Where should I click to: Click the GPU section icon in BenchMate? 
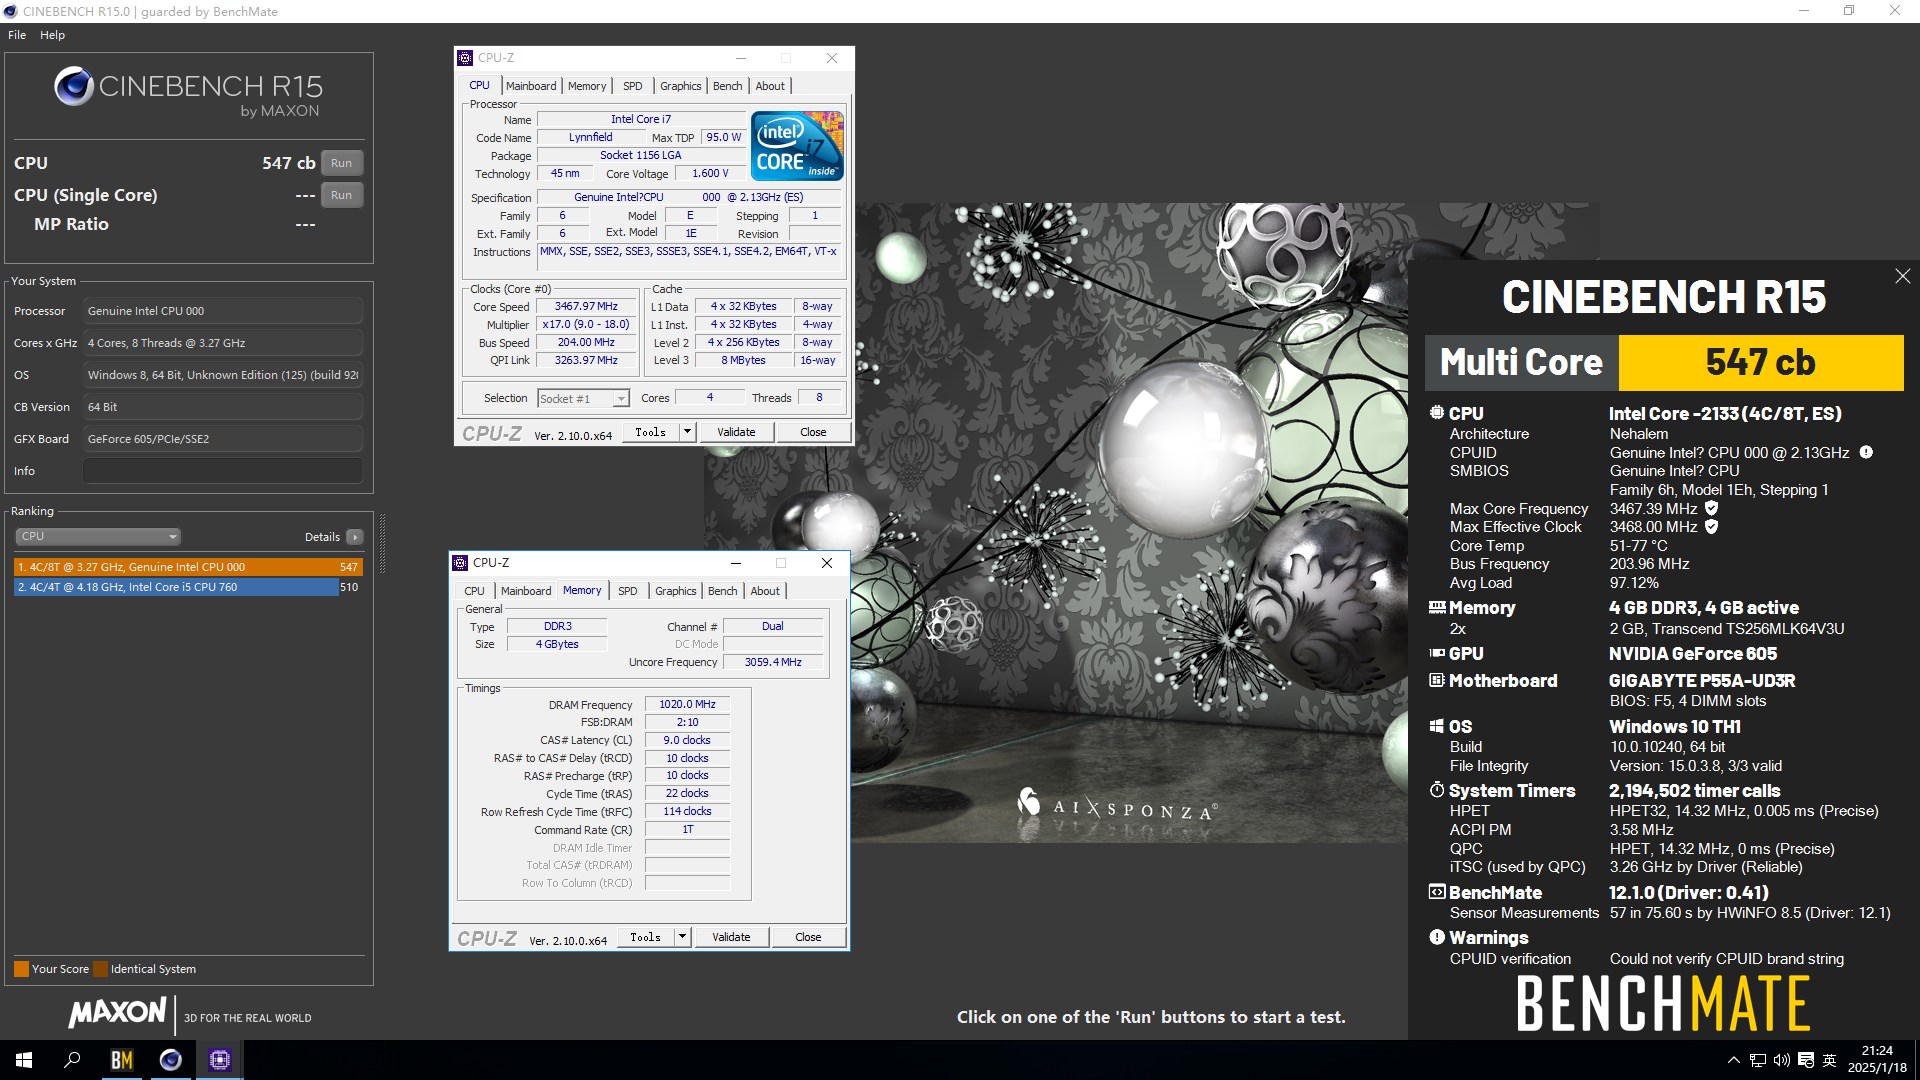pyautogui.click(x=1437, y=653)
